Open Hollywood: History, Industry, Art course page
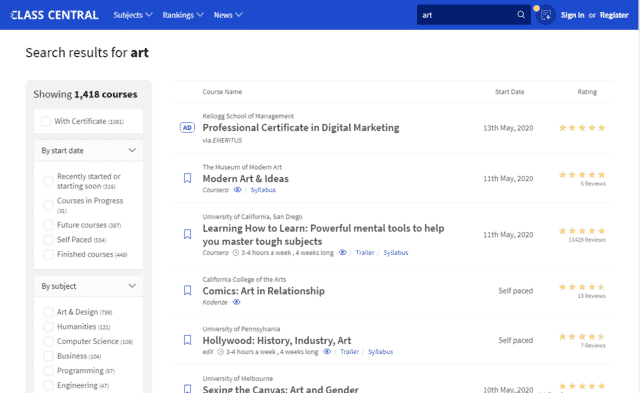Screen dimensions: 640x393 277,340
